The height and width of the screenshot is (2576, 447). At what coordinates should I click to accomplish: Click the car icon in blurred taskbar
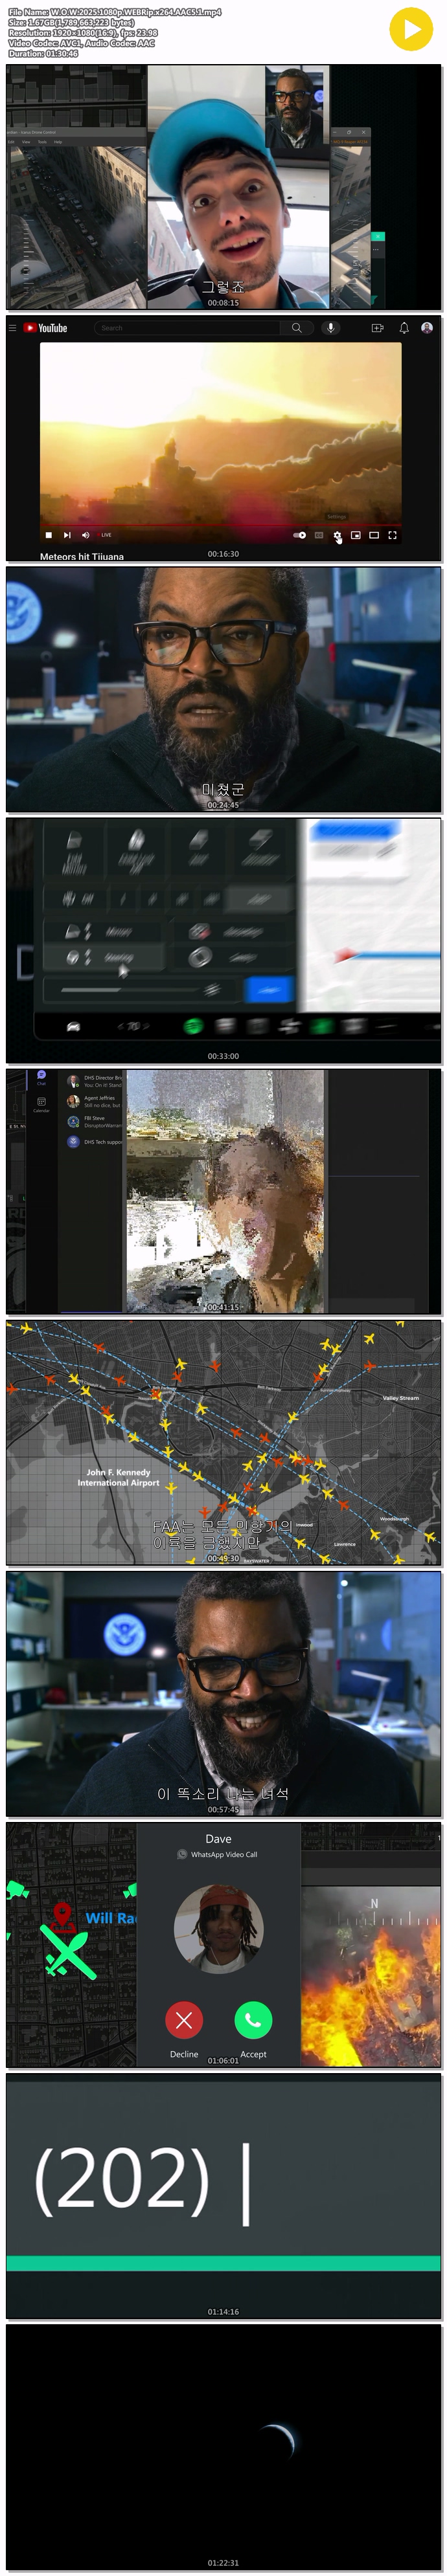pos(73,1026)
